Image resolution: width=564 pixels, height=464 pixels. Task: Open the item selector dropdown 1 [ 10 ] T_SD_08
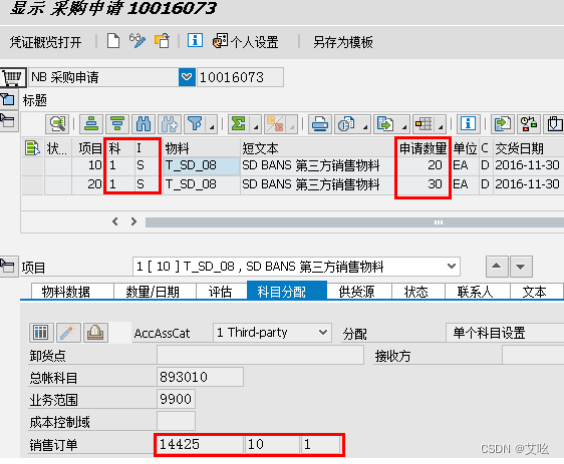pos(296,267)
